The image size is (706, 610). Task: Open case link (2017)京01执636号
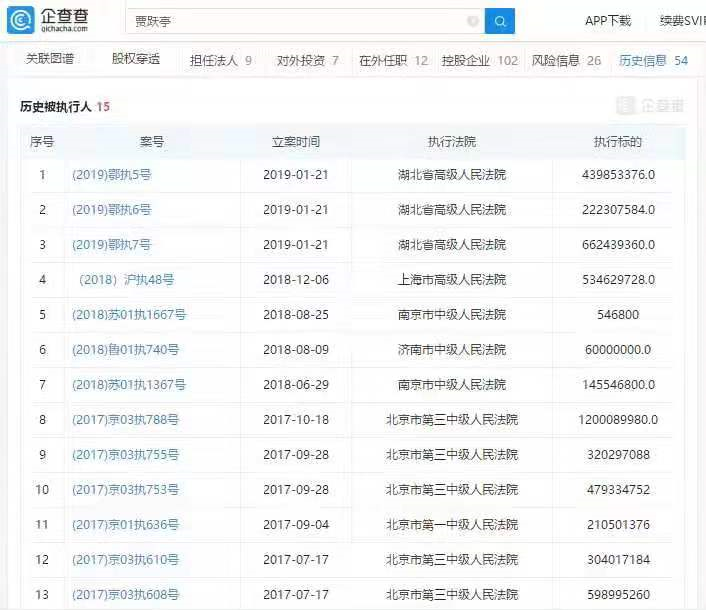pyautogui.click(x=126, y=525)
